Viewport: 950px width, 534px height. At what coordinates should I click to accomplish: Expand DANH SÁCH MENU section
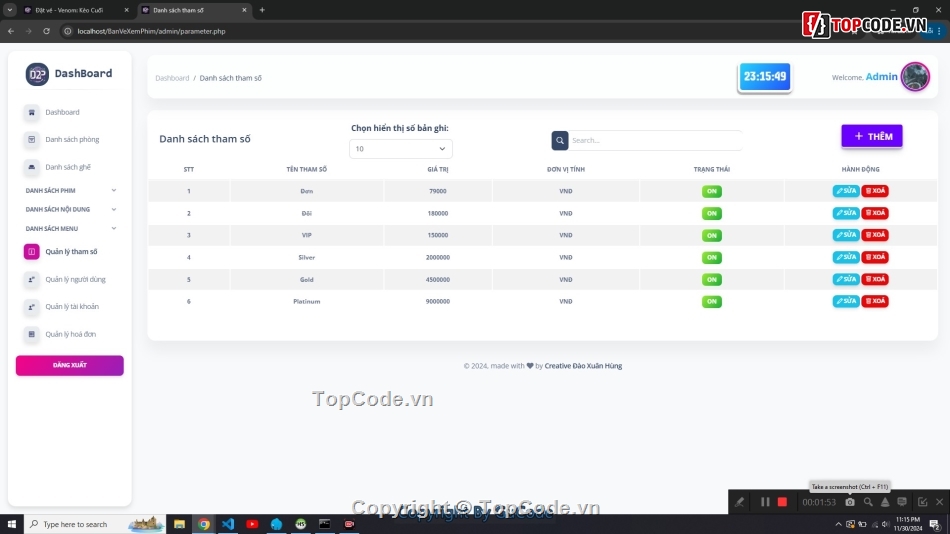pos(70,229)
